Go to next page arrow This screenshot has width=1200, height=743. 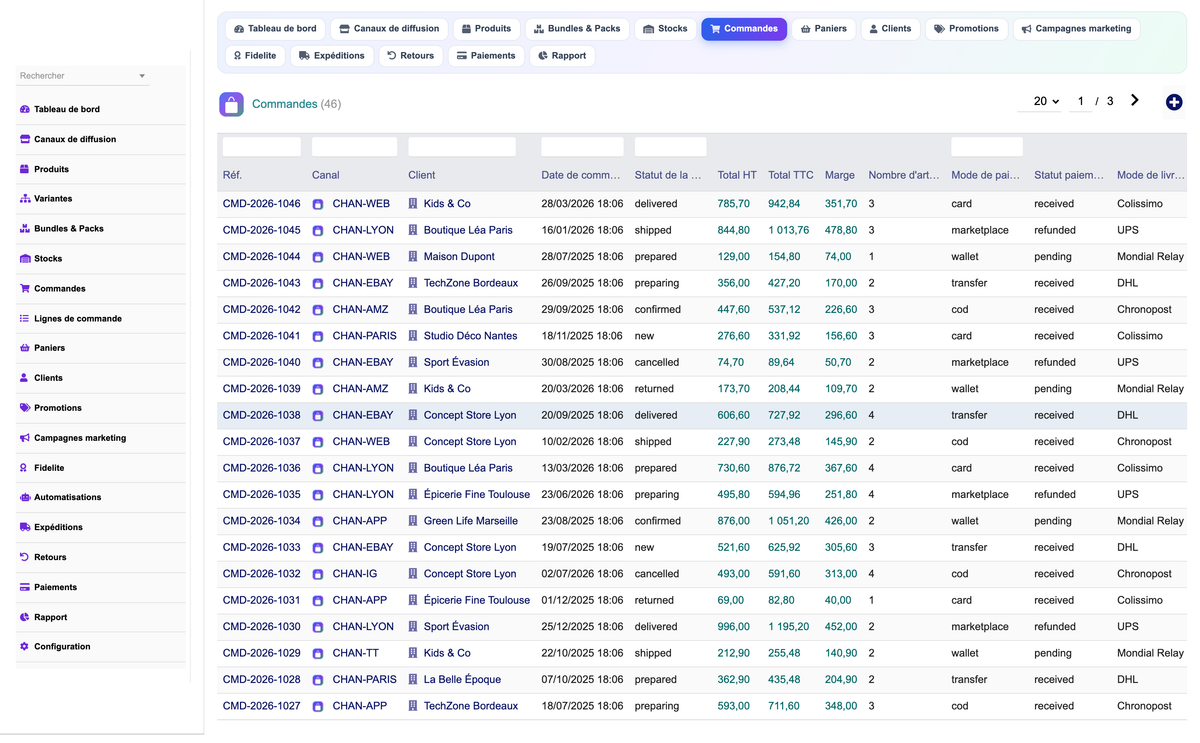point(1135,100)
